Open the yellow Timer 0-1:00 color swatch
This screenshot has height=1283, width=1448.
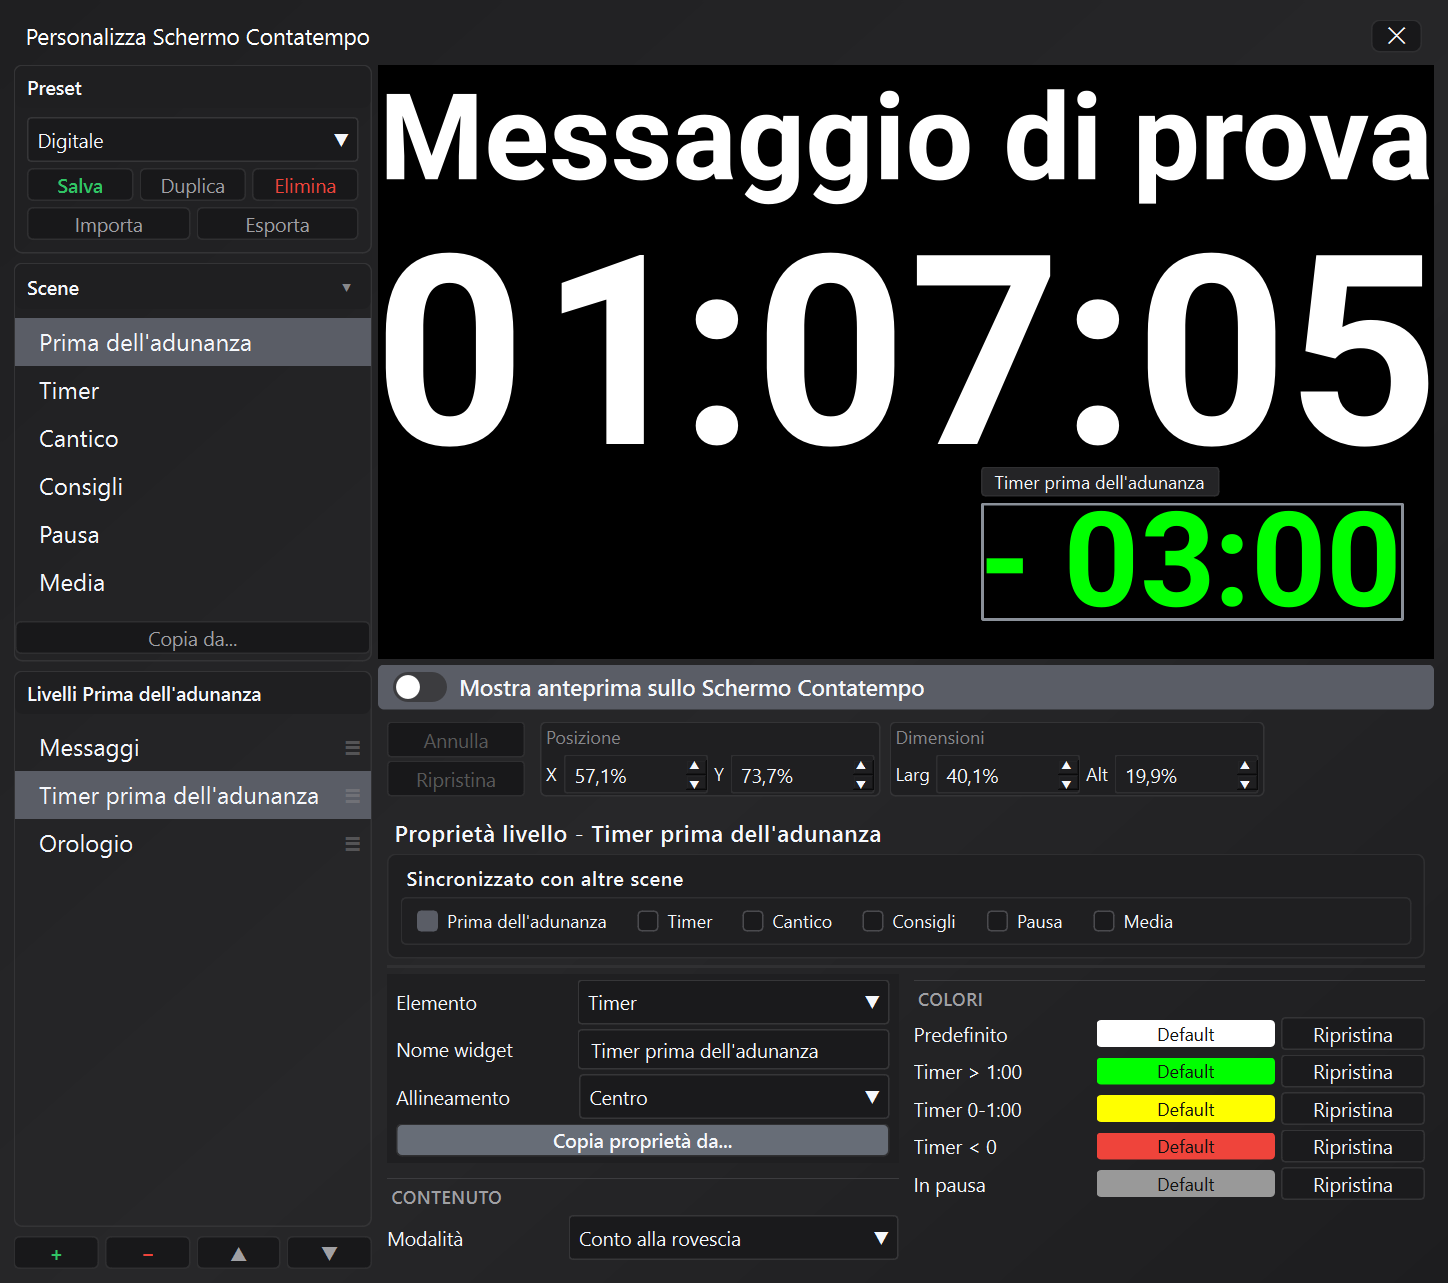click(x=1185, y=1109)
